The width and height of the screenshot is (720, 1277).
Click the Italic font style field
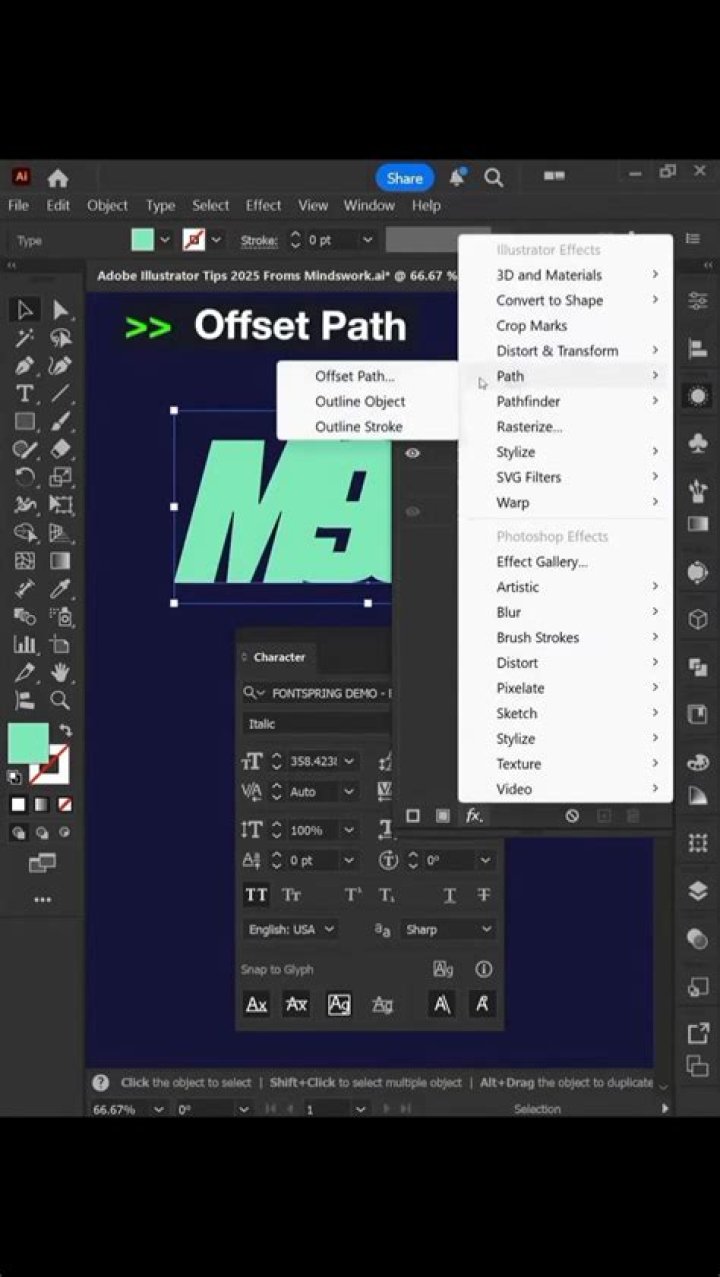click(x=316, y=724)
